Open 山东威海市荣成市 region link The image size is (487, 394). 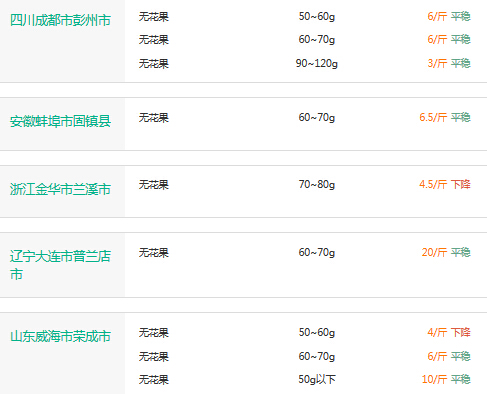(x=60, y=336)
